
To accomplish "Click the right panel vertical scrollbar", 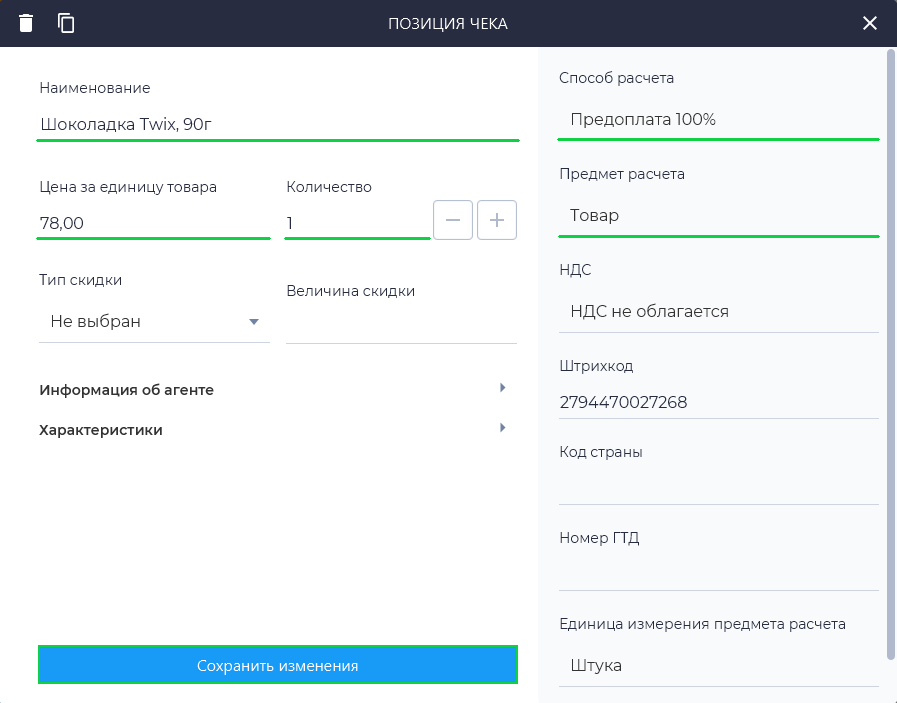I will (890, 350).
